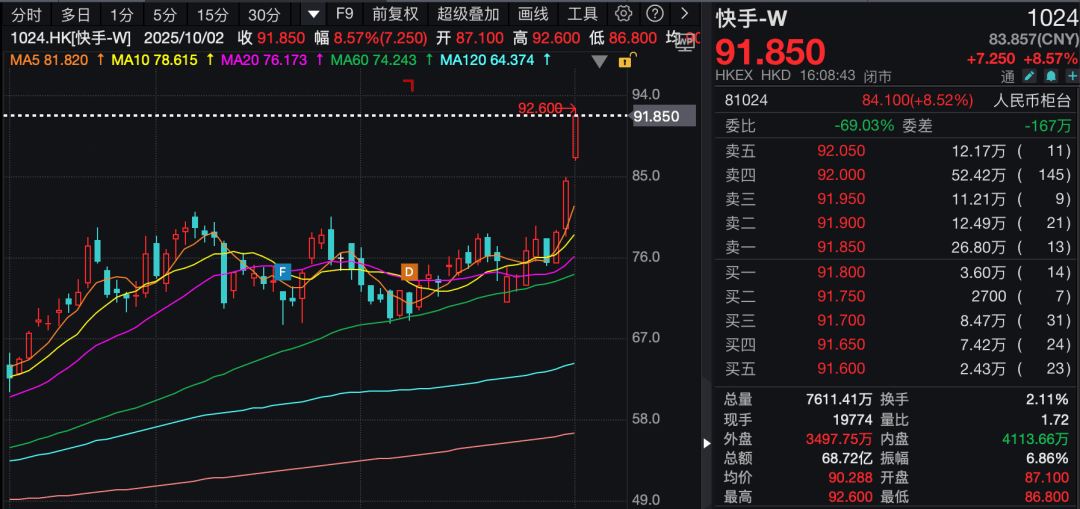Select the 15分 period tab
This screenshot has width=1080, height=509.
212,14
